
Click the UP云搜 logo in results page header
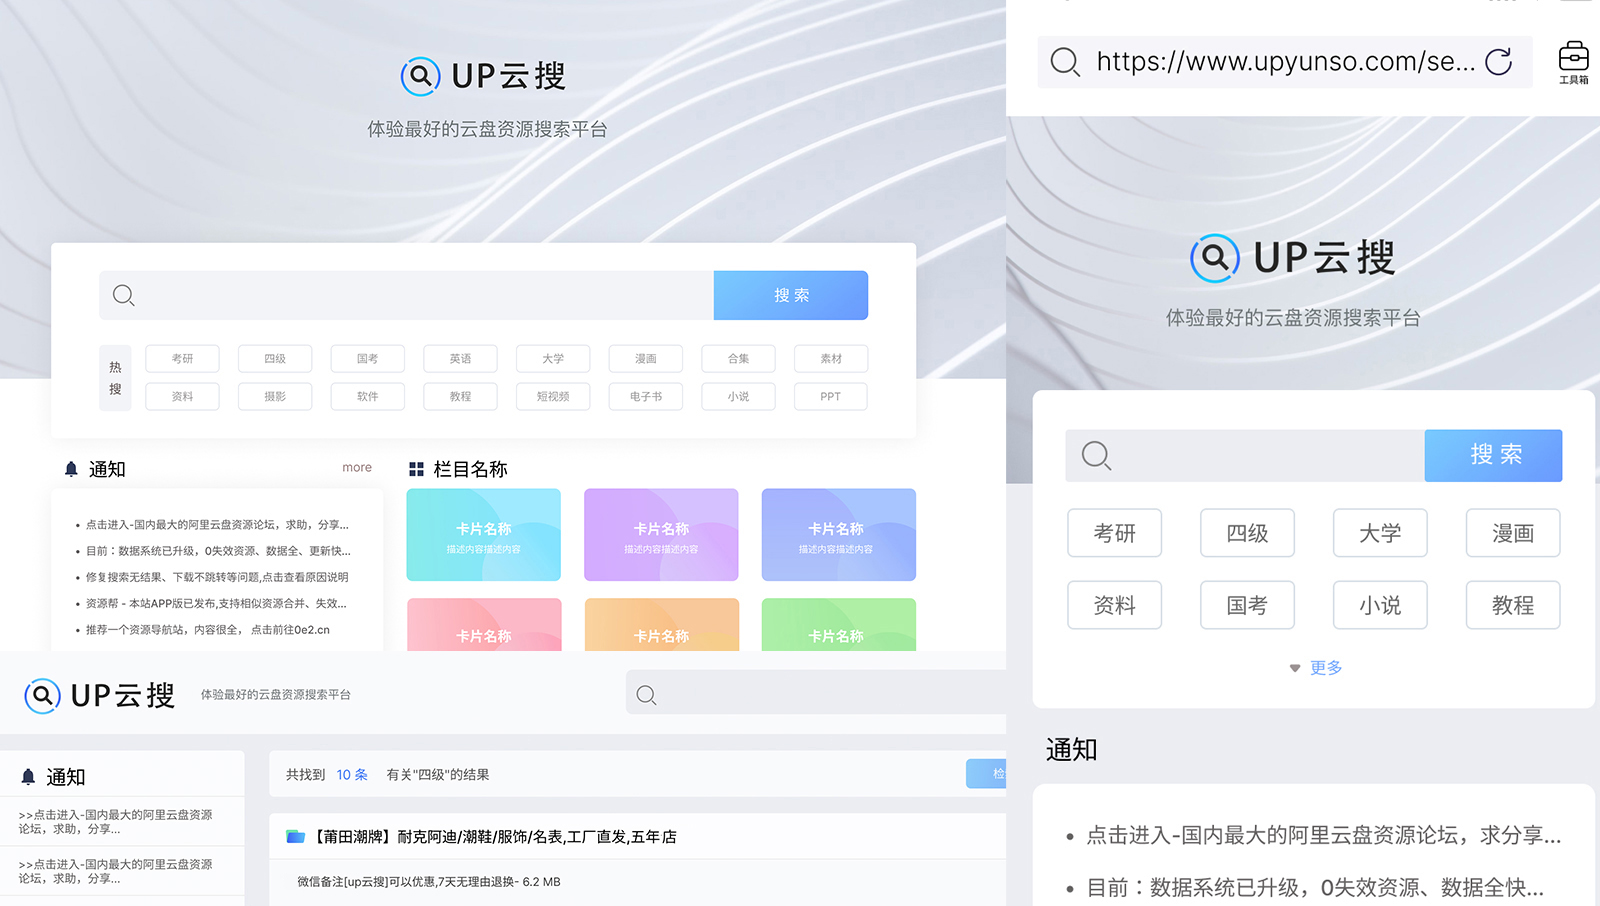pyautogui.click(x=100, y=695)
